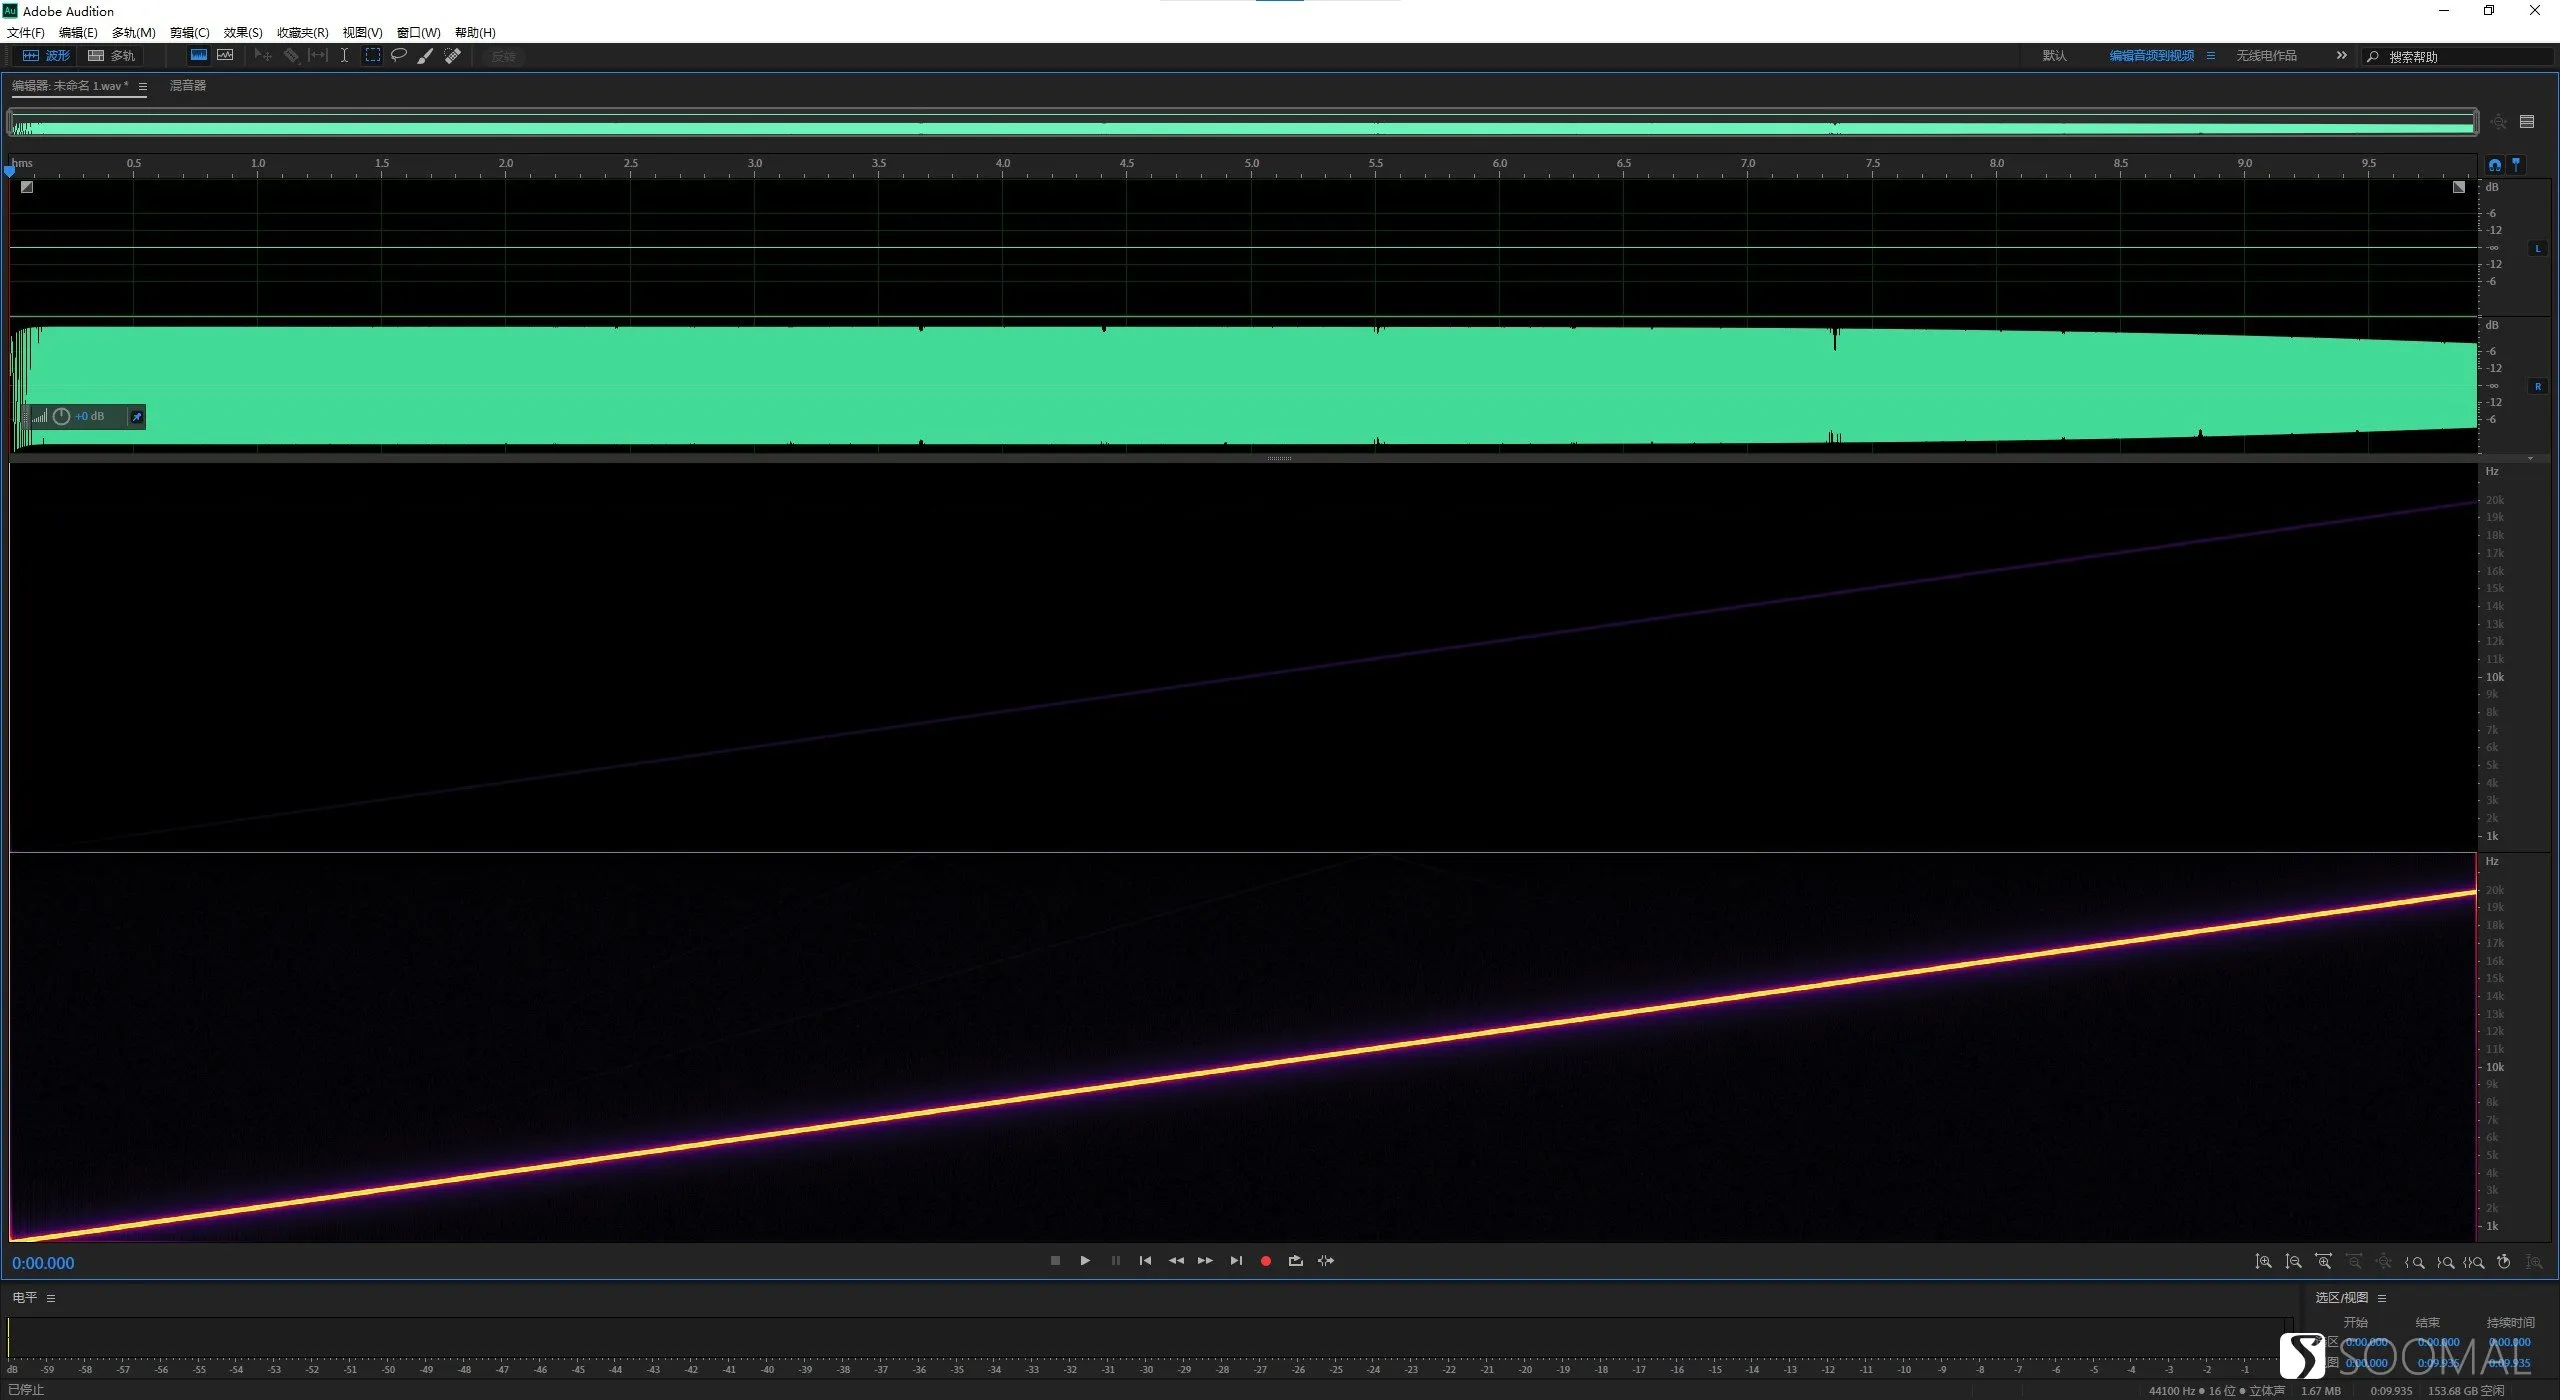This screenshot has width=2560, height=1400.
Task: Toggle the right channel R button
Action: [x=2537, y=386]
